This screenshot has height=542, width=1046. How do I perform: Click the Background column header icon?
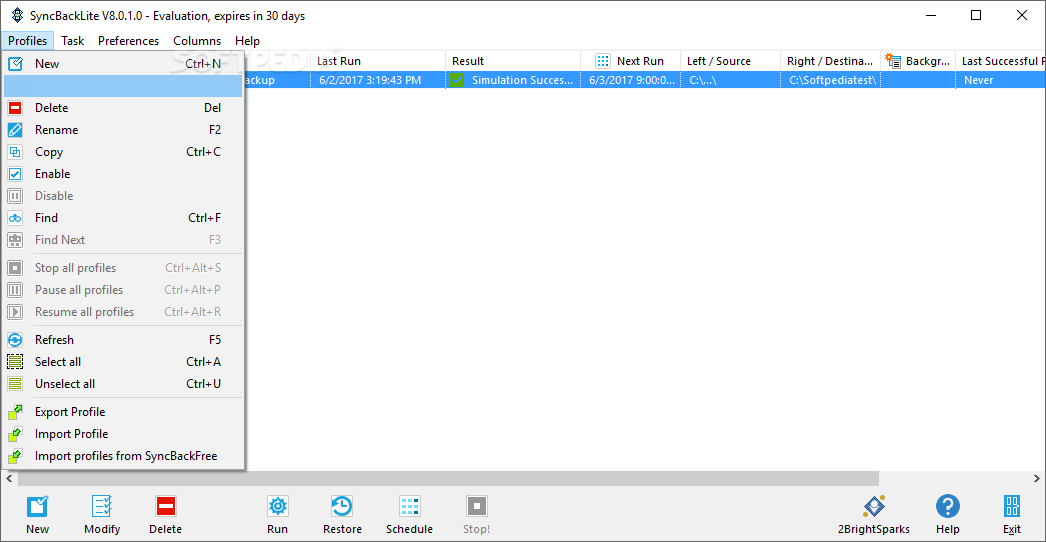[893, 61]
